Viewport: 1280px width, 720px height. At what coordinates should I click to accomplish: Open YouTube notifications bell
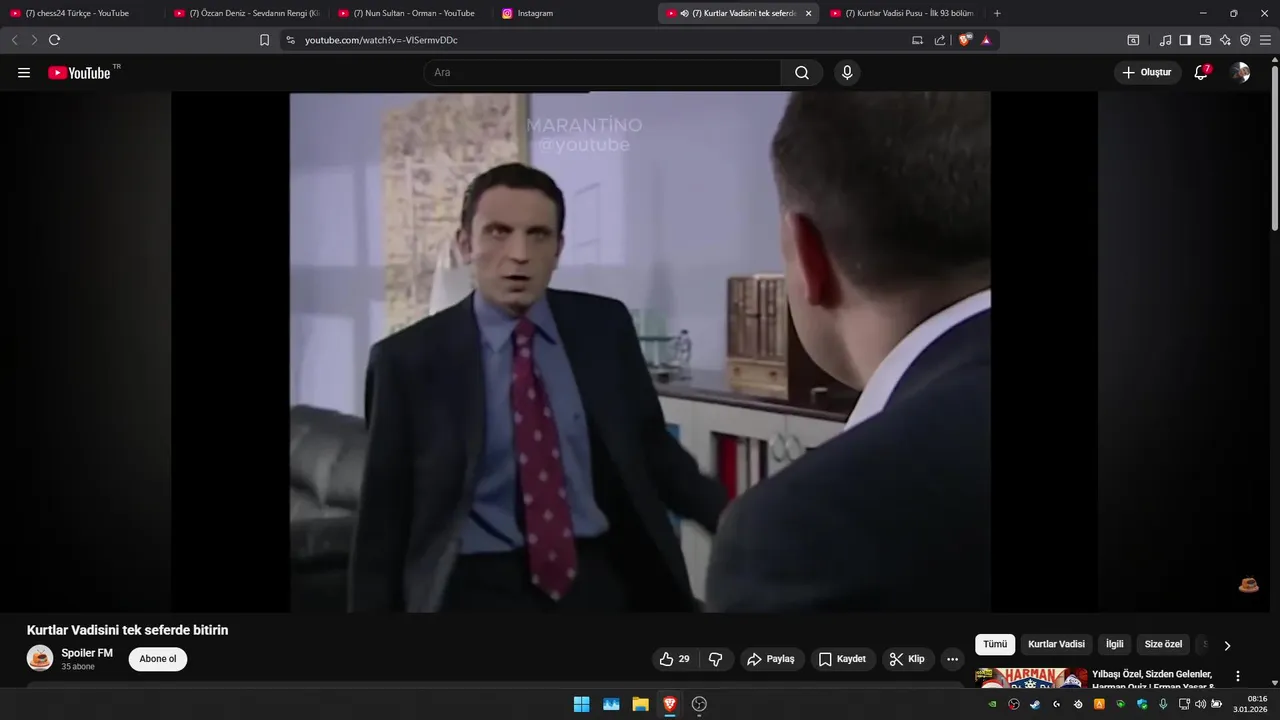point(1201,72)
